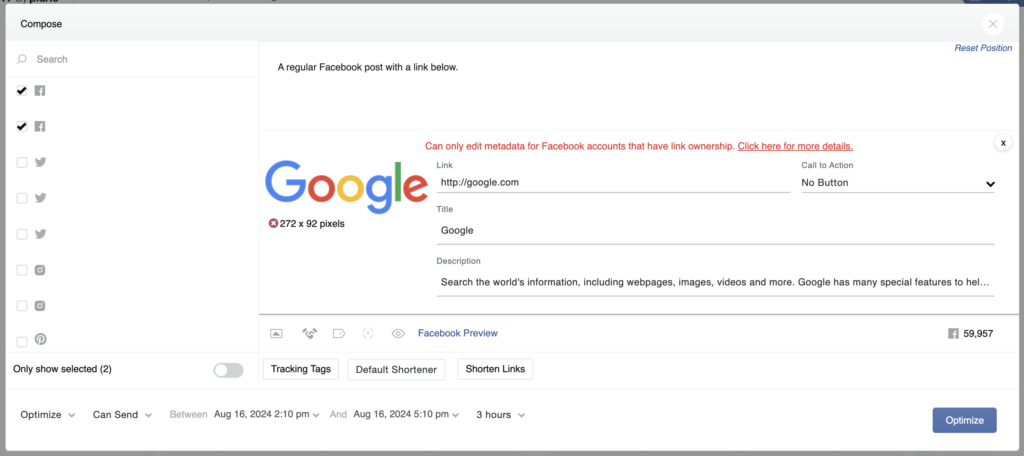Toggle the Only show selected switch

229,370
